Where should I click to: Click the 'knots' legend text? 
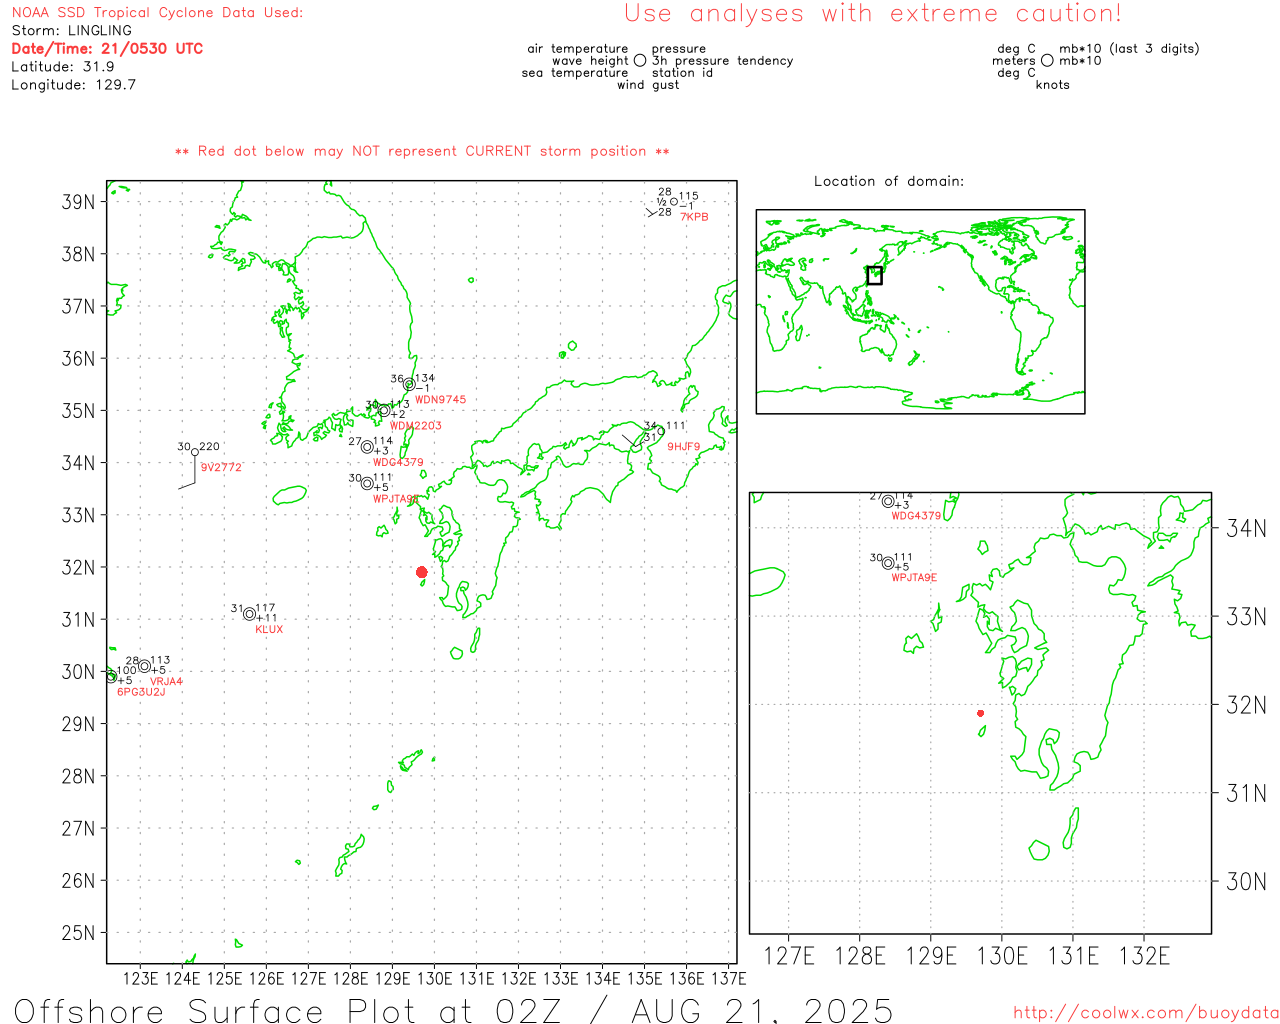pos(1053,85)
